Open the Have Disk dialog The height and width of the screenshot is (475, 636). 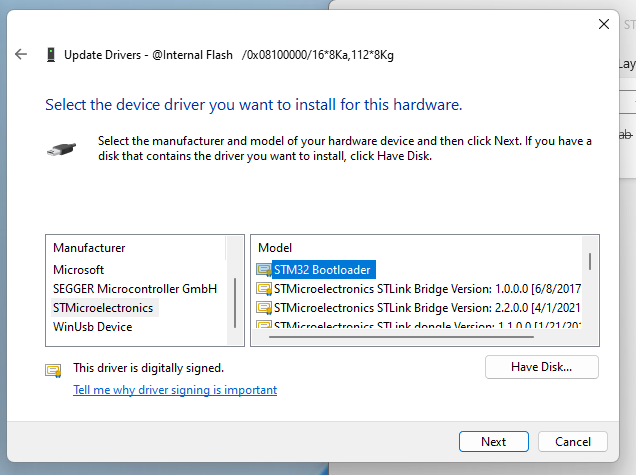pos(541,367)
